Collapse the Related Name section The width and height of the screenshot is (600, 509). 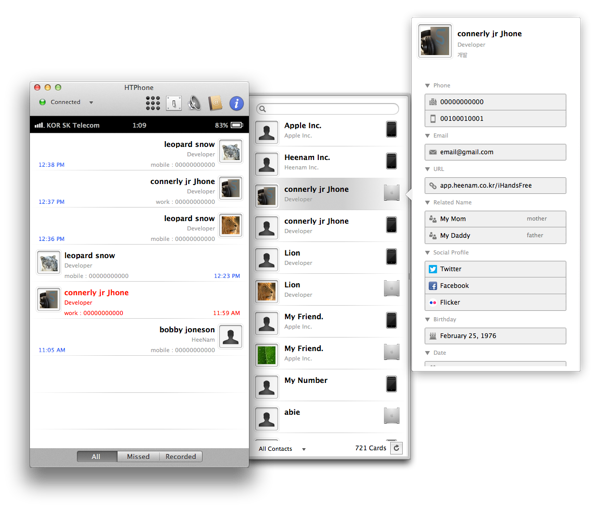tap(428, 202)
